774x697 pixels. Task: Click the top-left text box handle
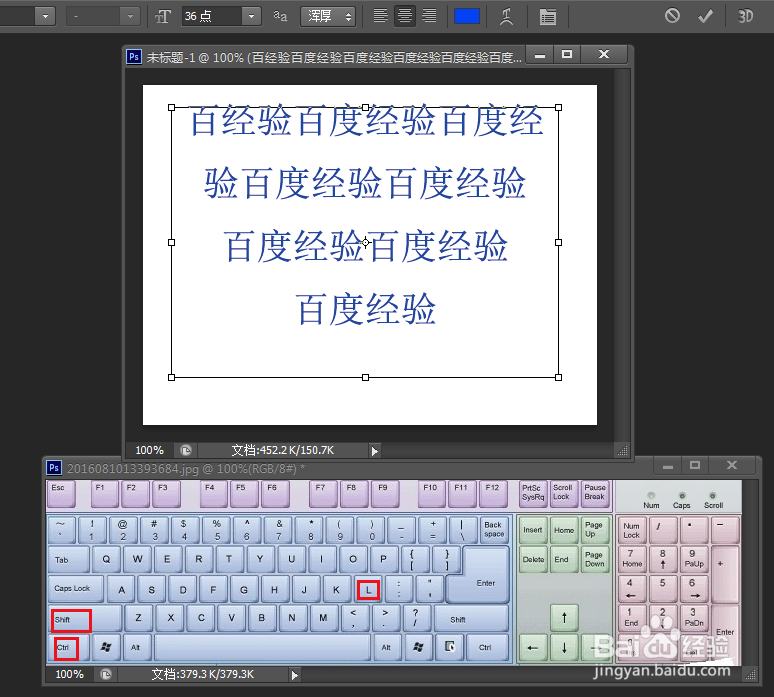coord(171,107)
